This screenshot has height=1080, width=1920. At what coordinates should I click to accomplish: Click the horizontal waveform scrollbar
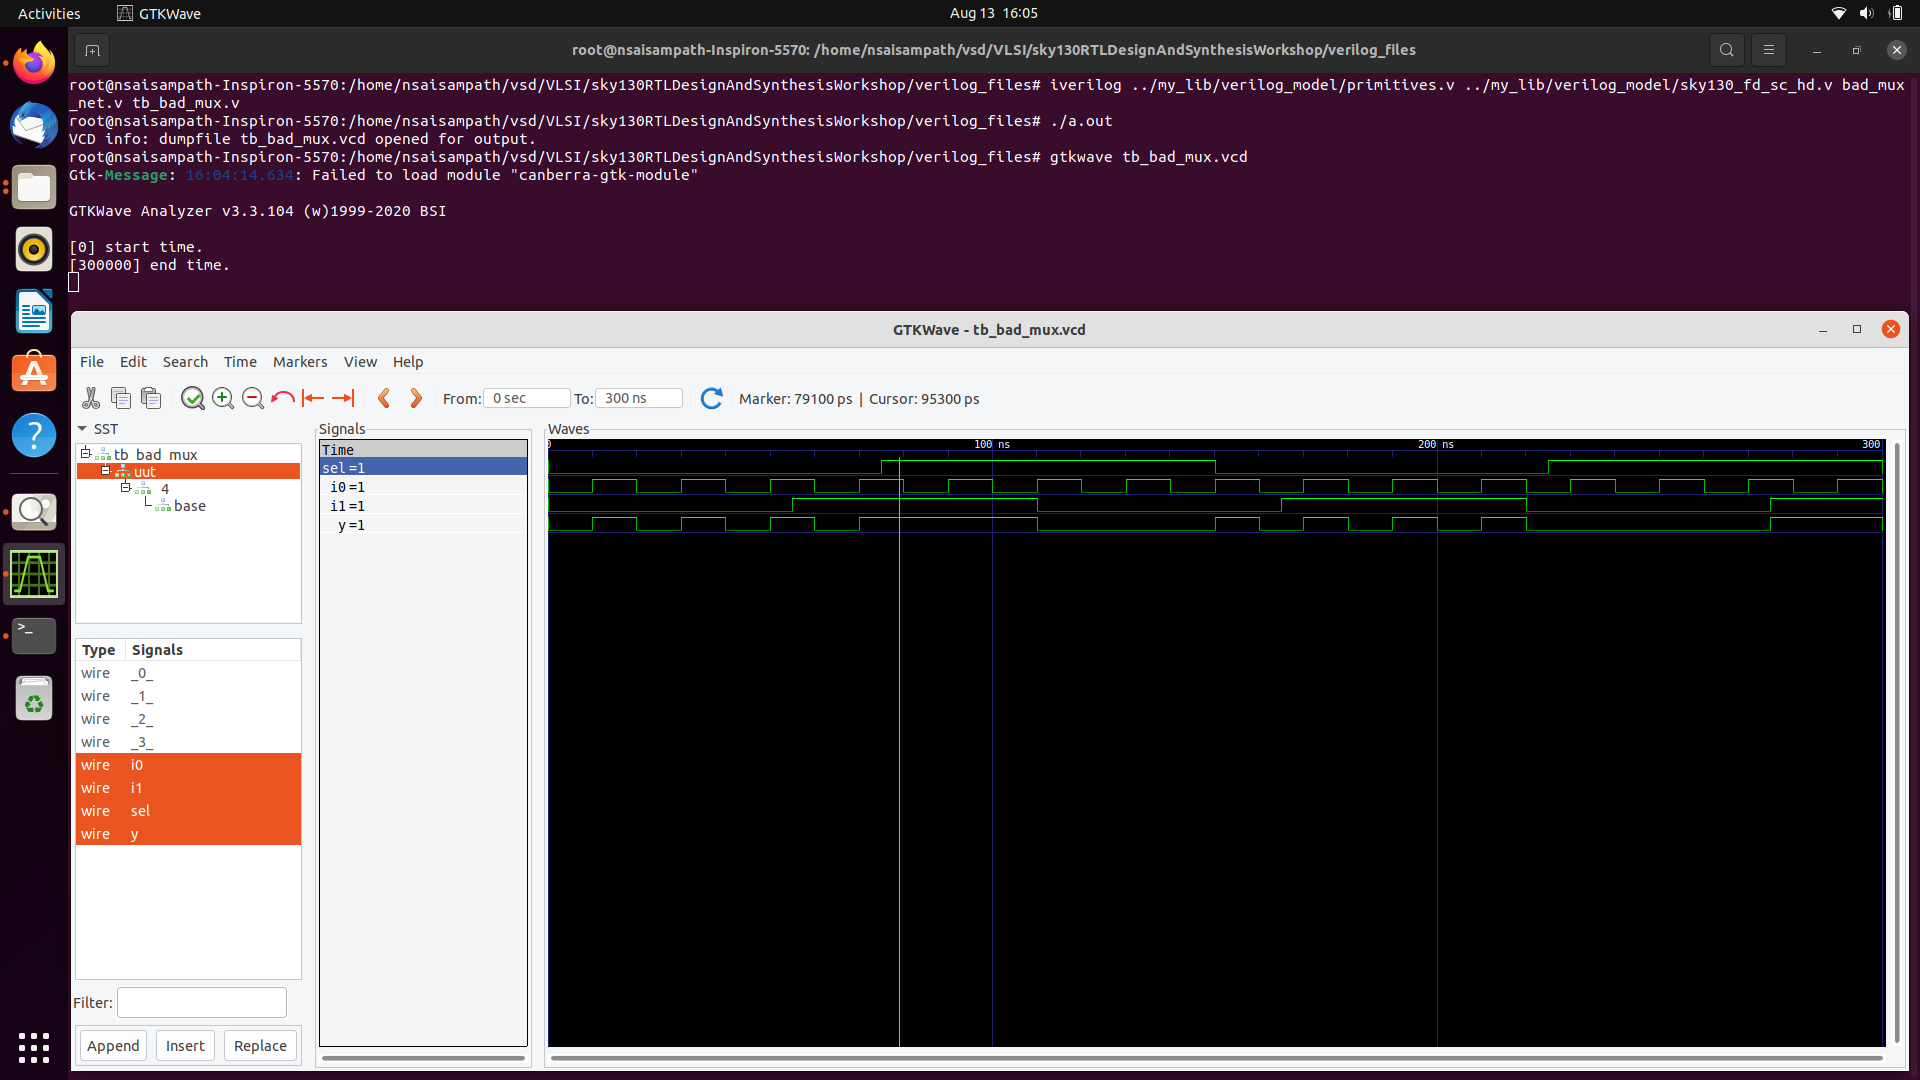coord(1215,1057)
